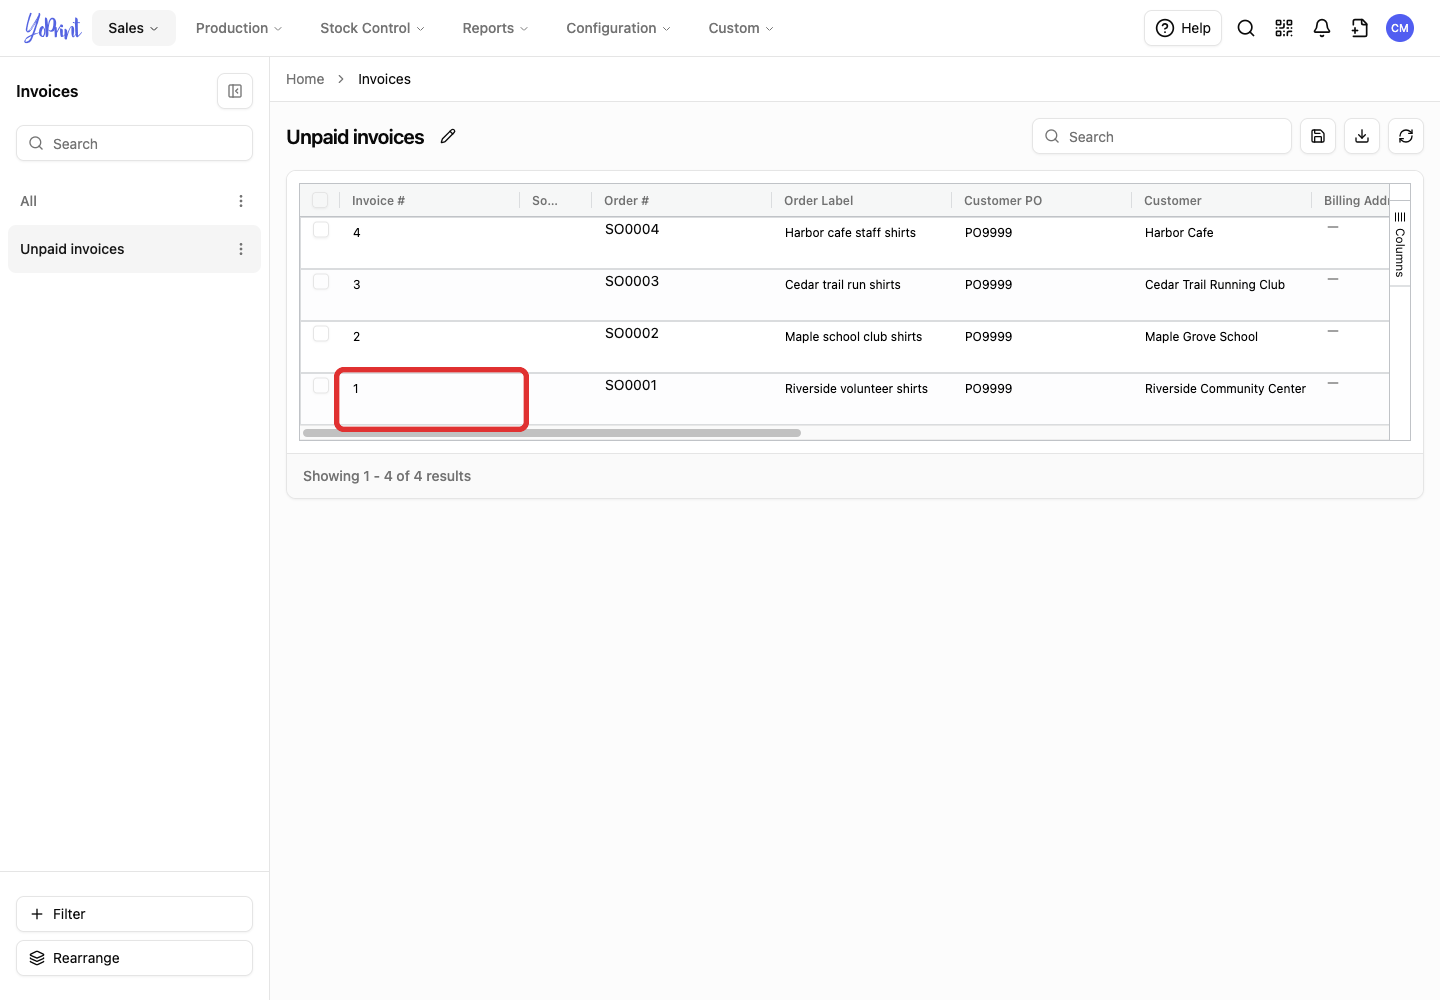This screenshot has width=1440, height=1000.
Task: Click the invoices table Search field
Action: (1162, 136)
